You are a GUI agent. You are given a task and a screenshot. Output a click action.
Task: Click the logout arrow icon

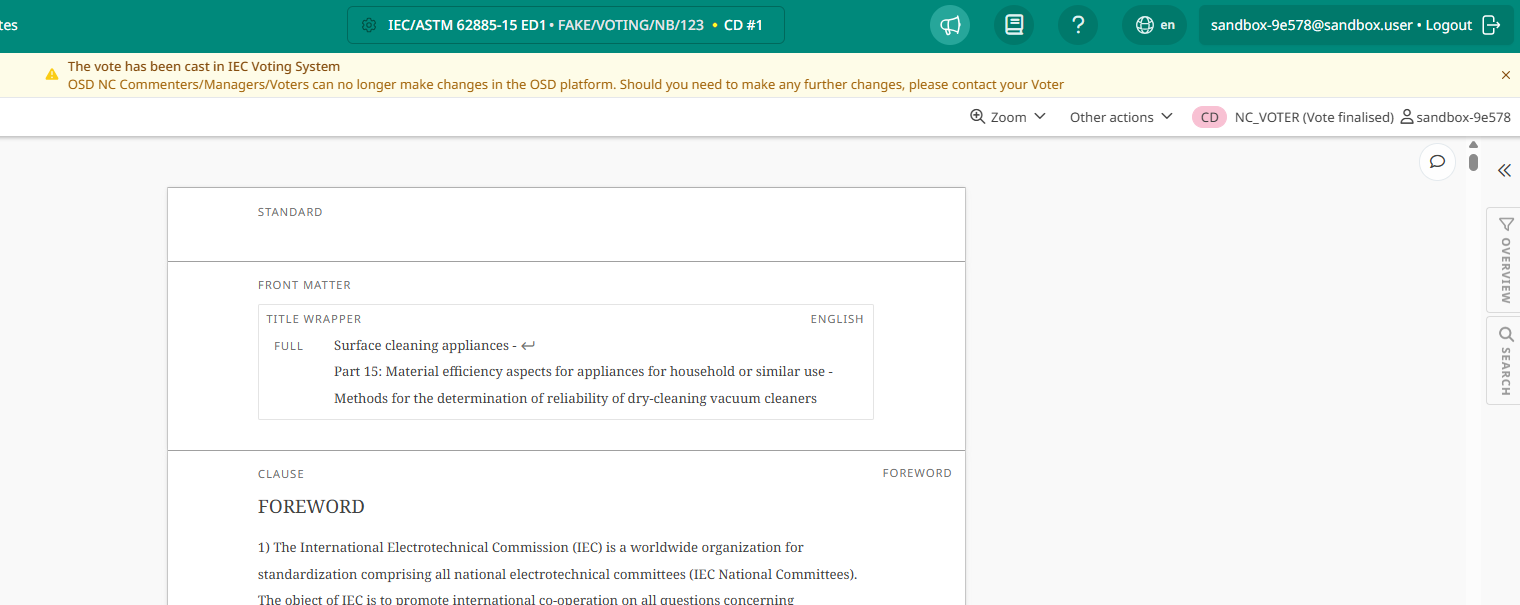[1491, 25]
